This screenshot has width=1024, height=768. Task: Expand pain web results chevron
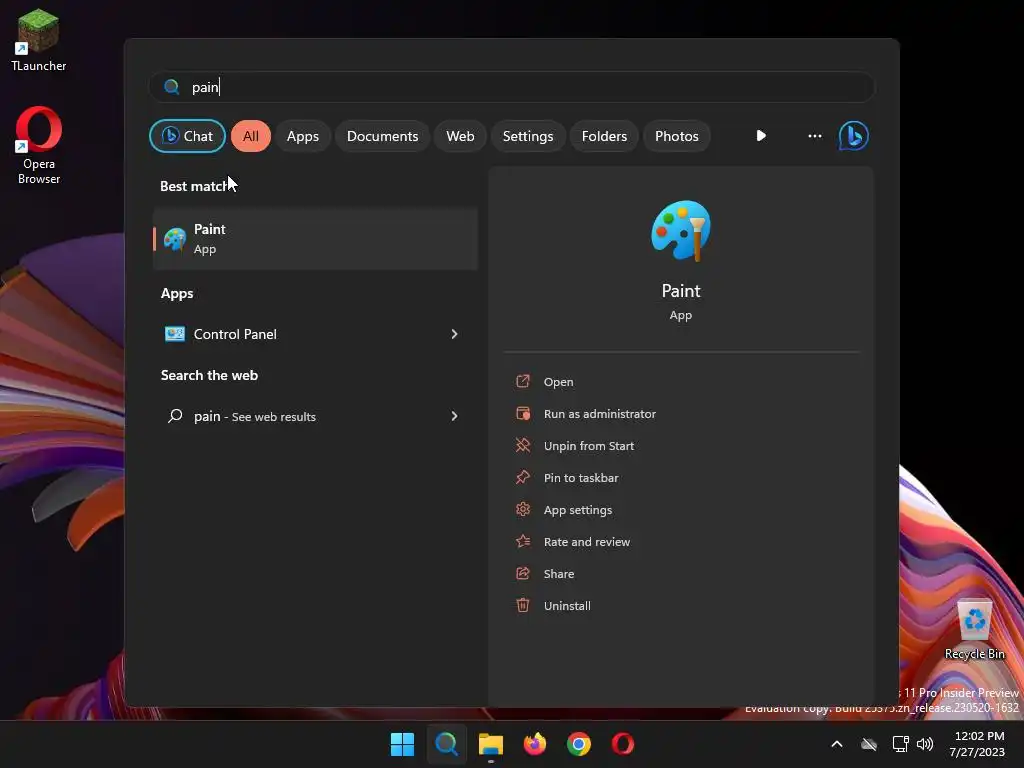(x=455, y=416)
